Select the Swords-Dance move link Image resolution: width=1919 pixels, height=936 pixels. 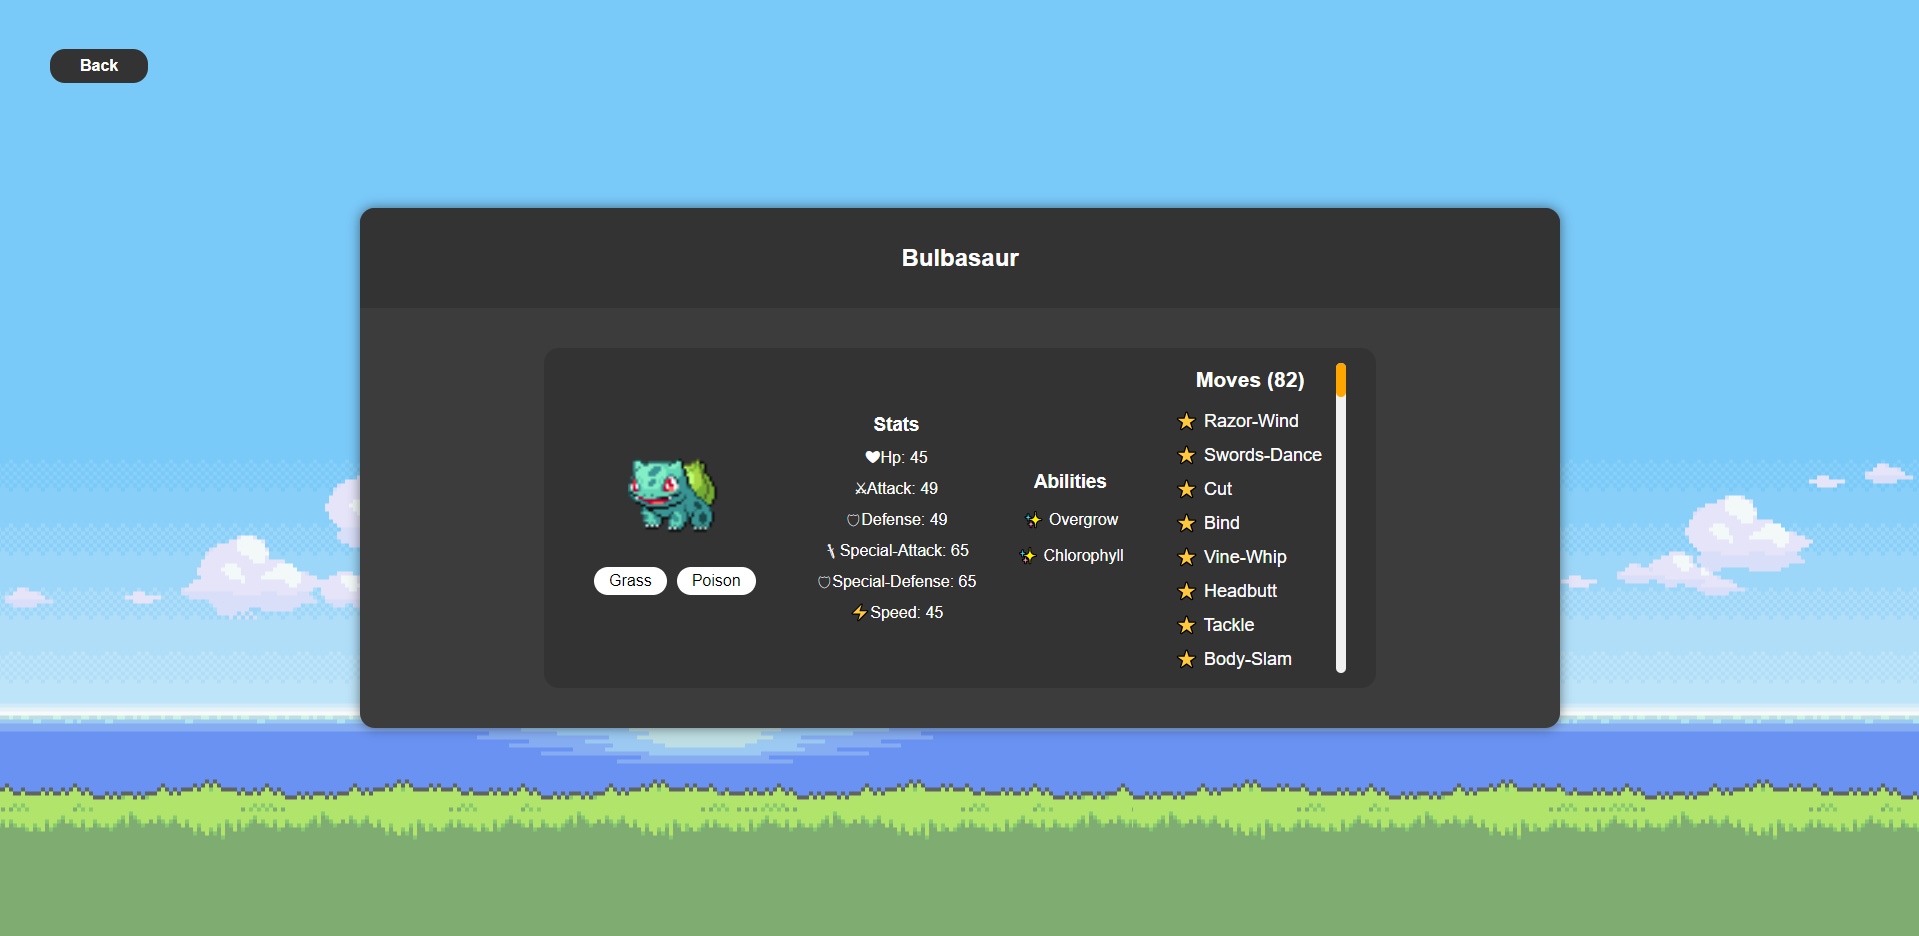pos(1263,455)
